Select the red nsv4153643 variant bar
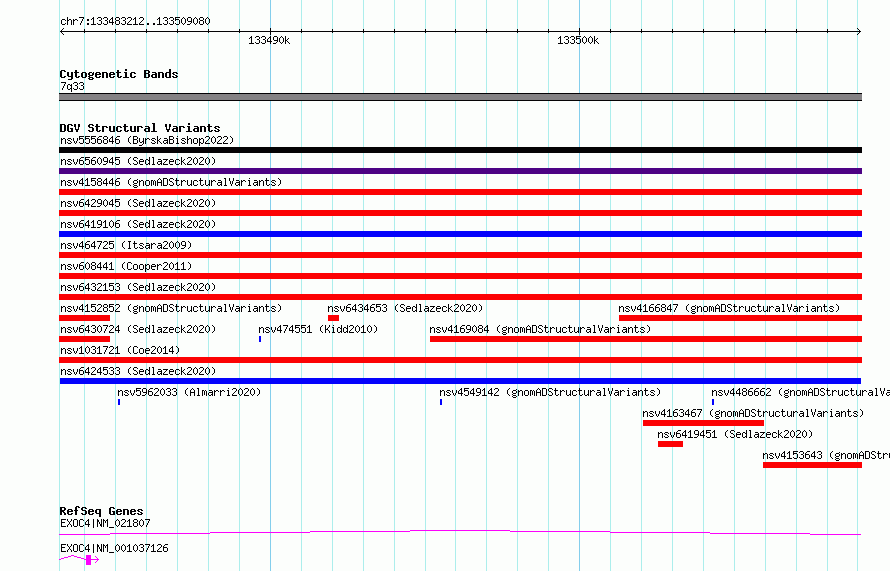The width and height of the screenshot is (890, 571). [x=812, y=465]
